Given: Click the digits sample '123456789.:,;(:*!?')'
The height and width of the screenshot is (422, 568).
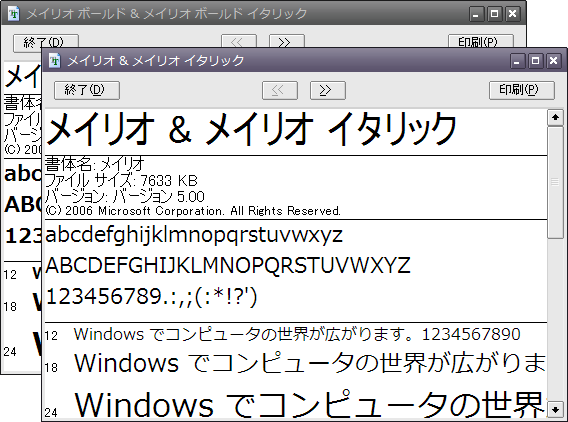Looking at the screenshot, I should click(151, 297).
